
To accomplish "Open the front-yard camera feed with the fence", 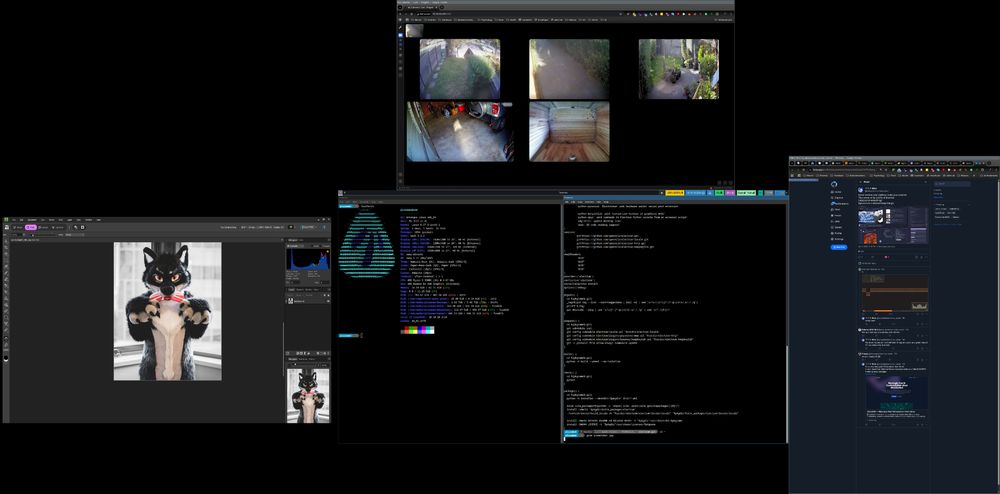I will (x=460, y=69).
